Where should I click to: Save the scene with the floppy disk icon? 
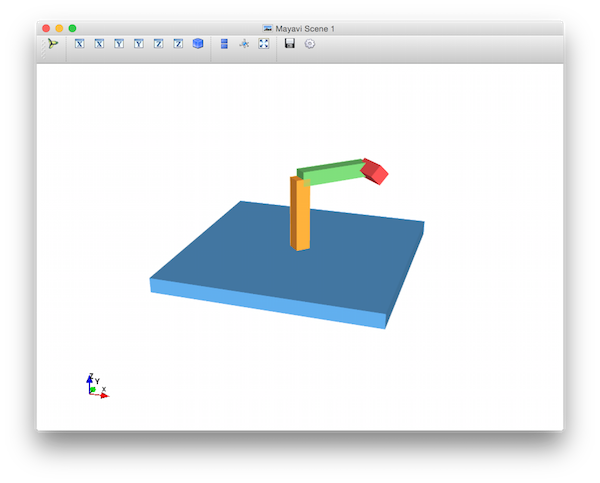click(x=290, y=44)
